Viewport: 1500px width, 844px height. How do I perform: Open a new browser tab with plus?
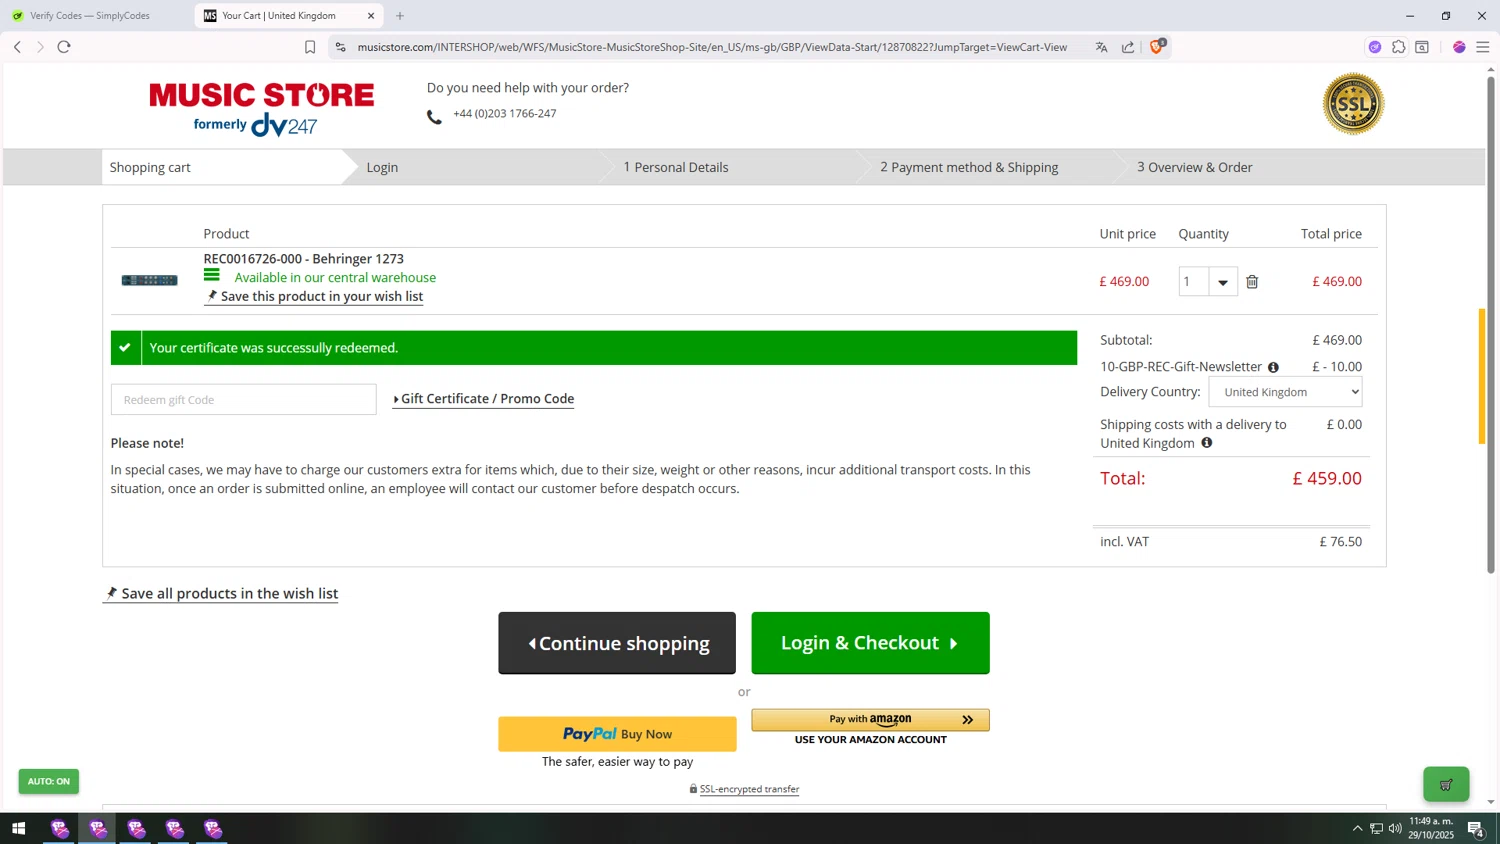pos(400,16)
